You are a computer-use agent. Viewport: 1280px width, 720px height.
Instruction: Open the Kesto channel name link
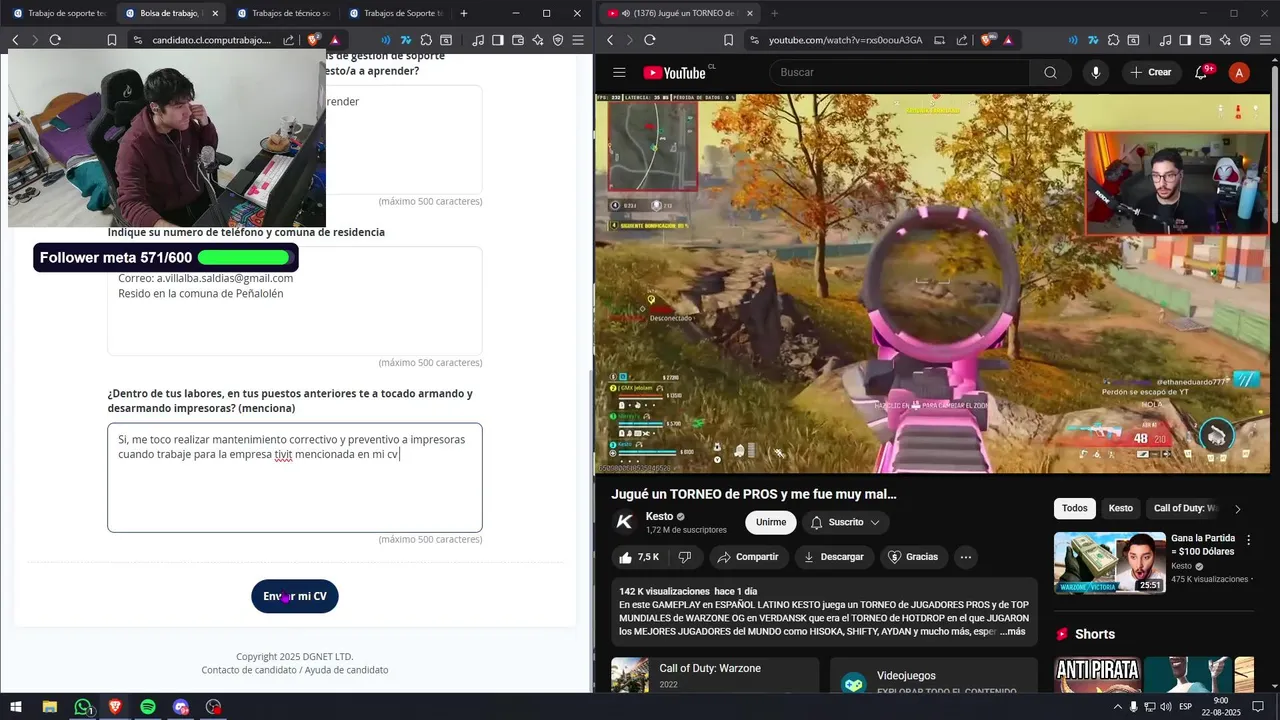point(659,516)
